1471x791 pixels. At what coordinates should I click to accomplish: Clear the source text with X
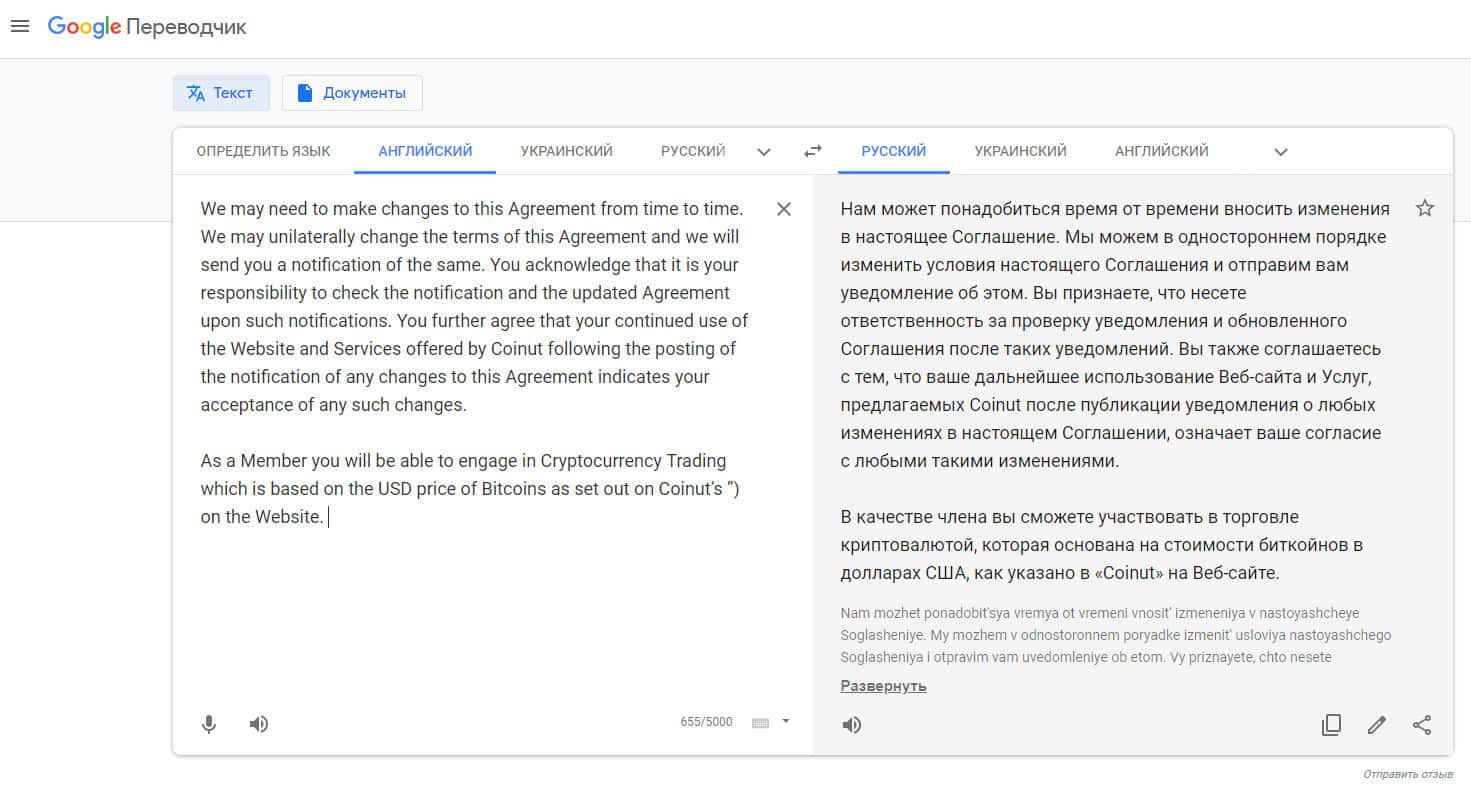[784, 209]
